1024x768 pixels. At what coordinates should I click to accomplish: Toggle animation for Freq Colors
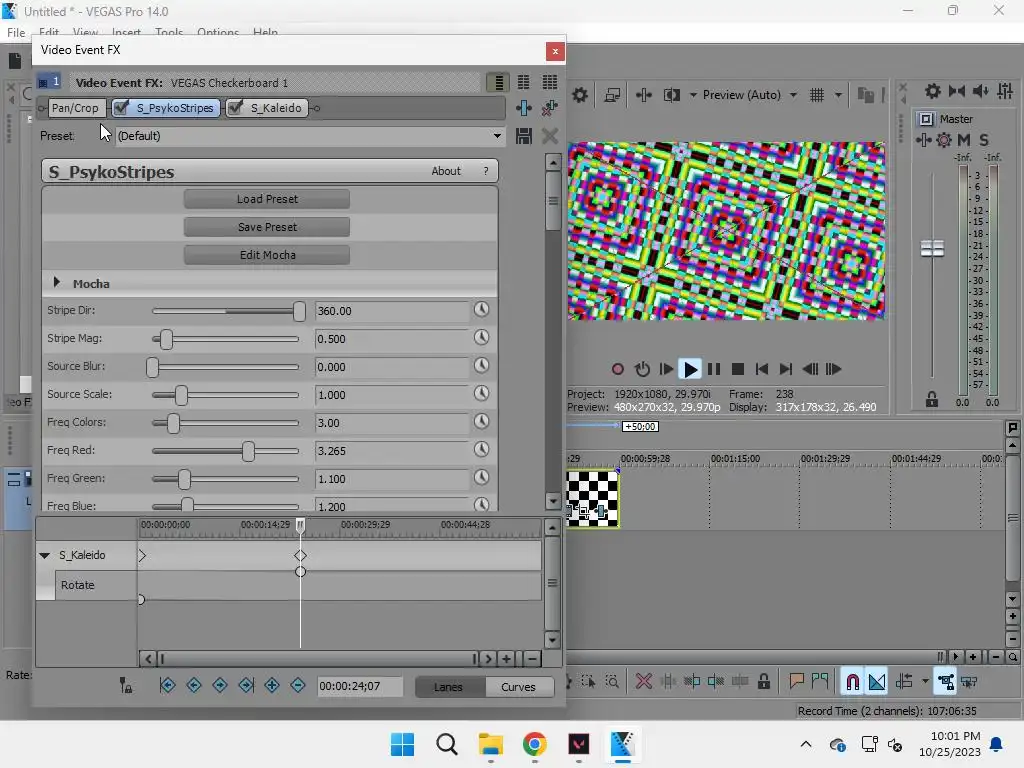(481, 421)
